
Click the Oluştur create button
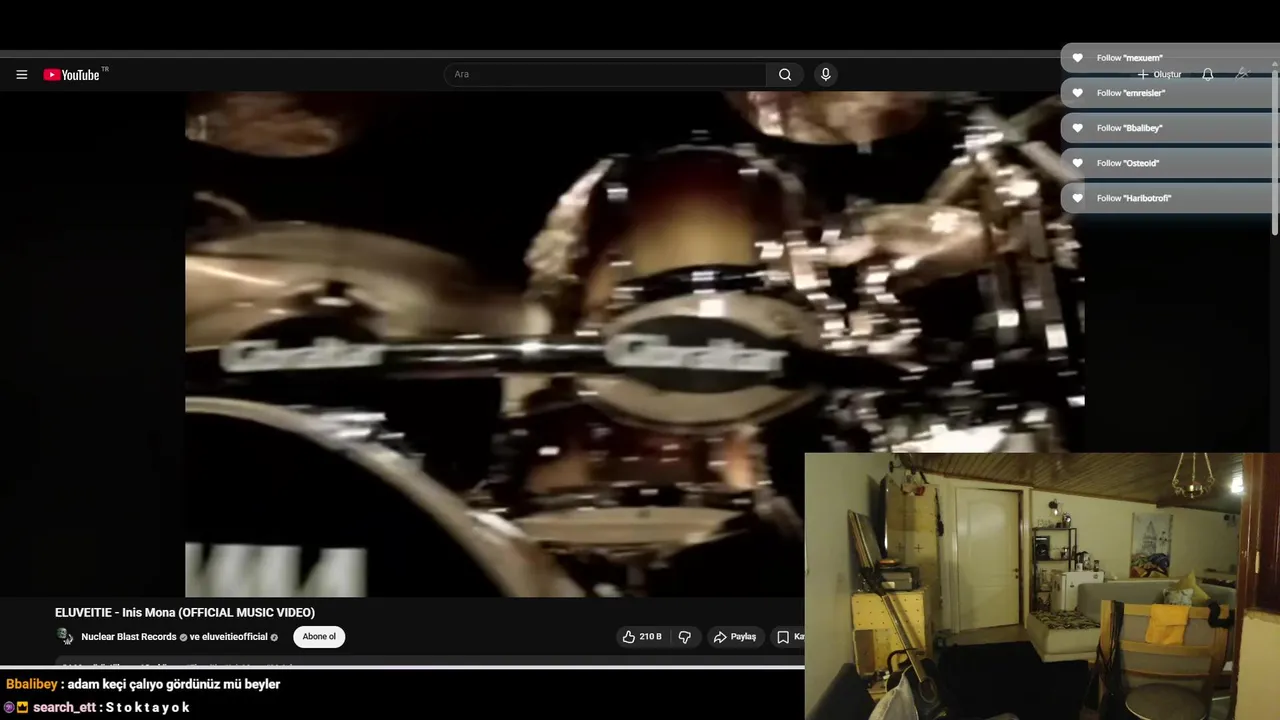coord(1160,75)
